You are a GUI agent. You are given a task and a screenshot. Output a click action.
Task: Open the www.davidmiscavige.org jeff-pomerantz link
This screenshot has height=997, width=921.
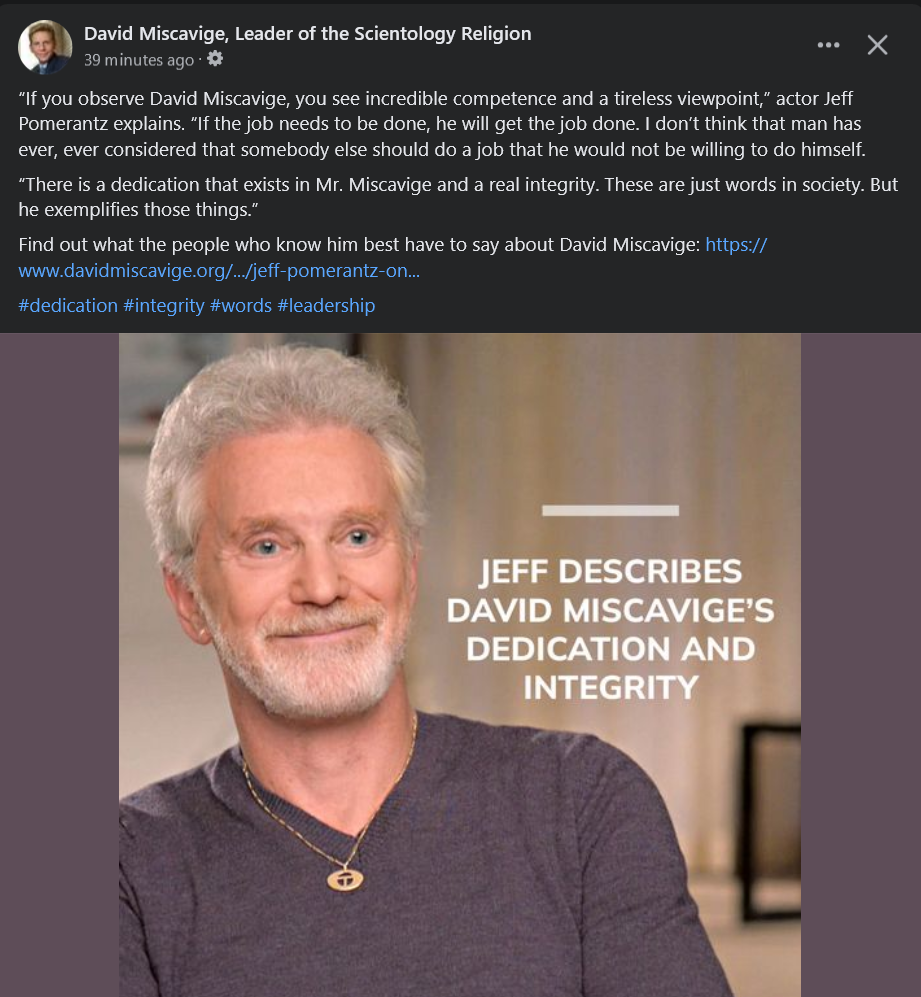(x=219, y=271)
